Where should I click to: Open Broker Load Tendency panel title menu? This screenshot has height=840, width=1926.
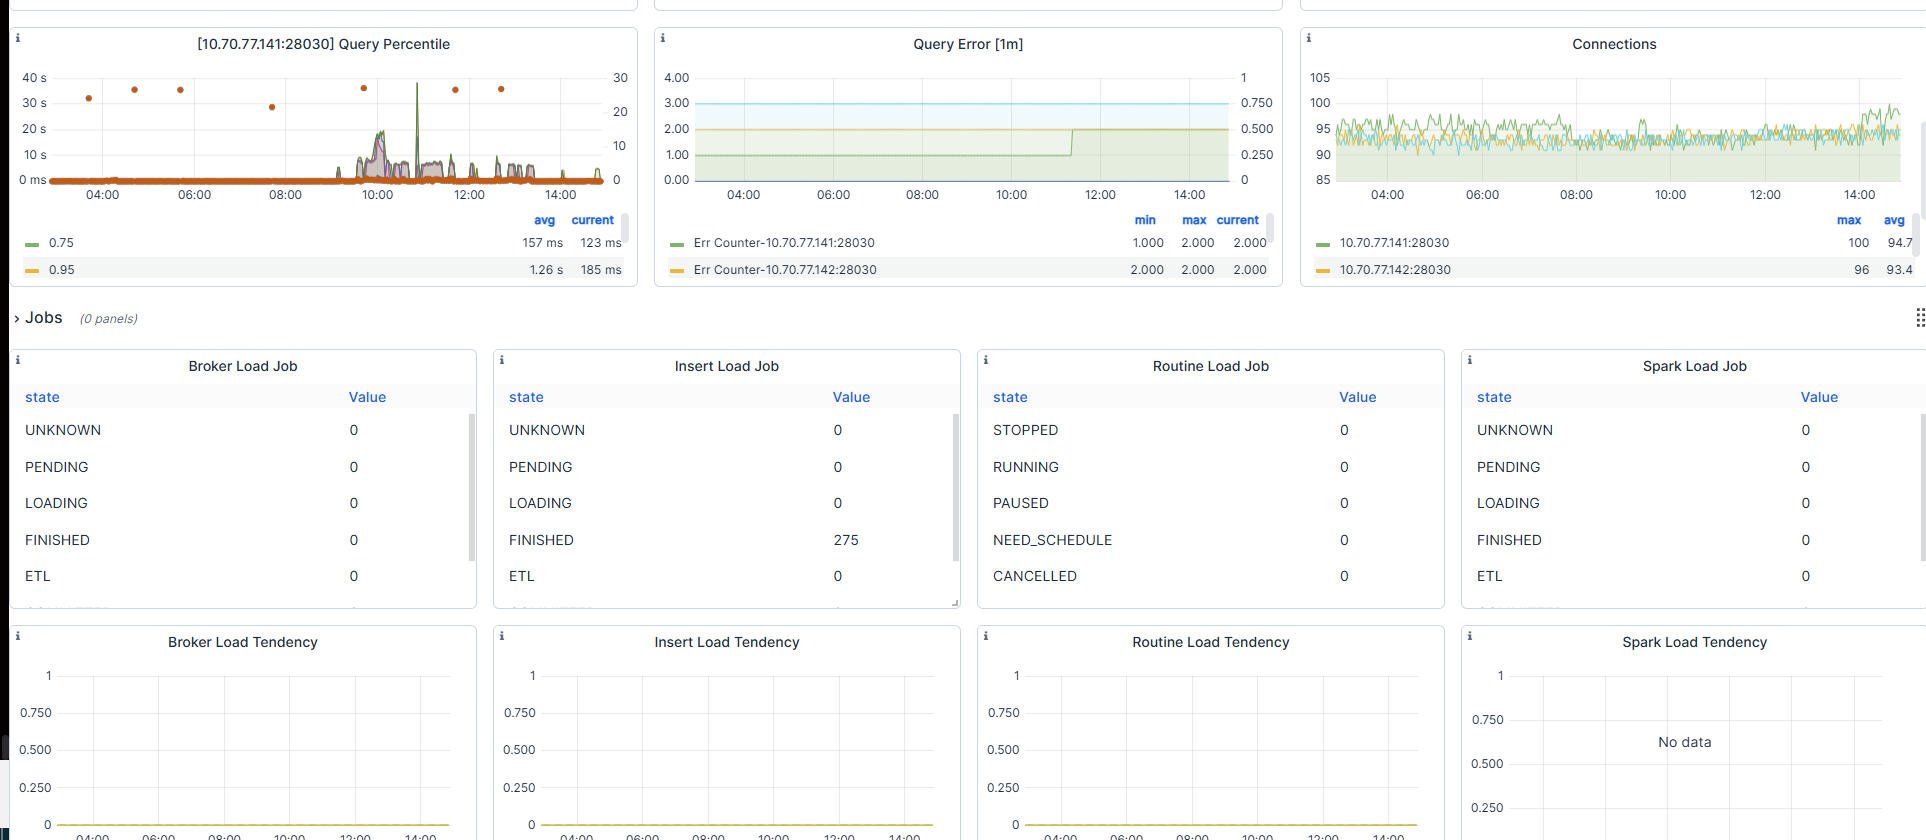coord(243,642)
